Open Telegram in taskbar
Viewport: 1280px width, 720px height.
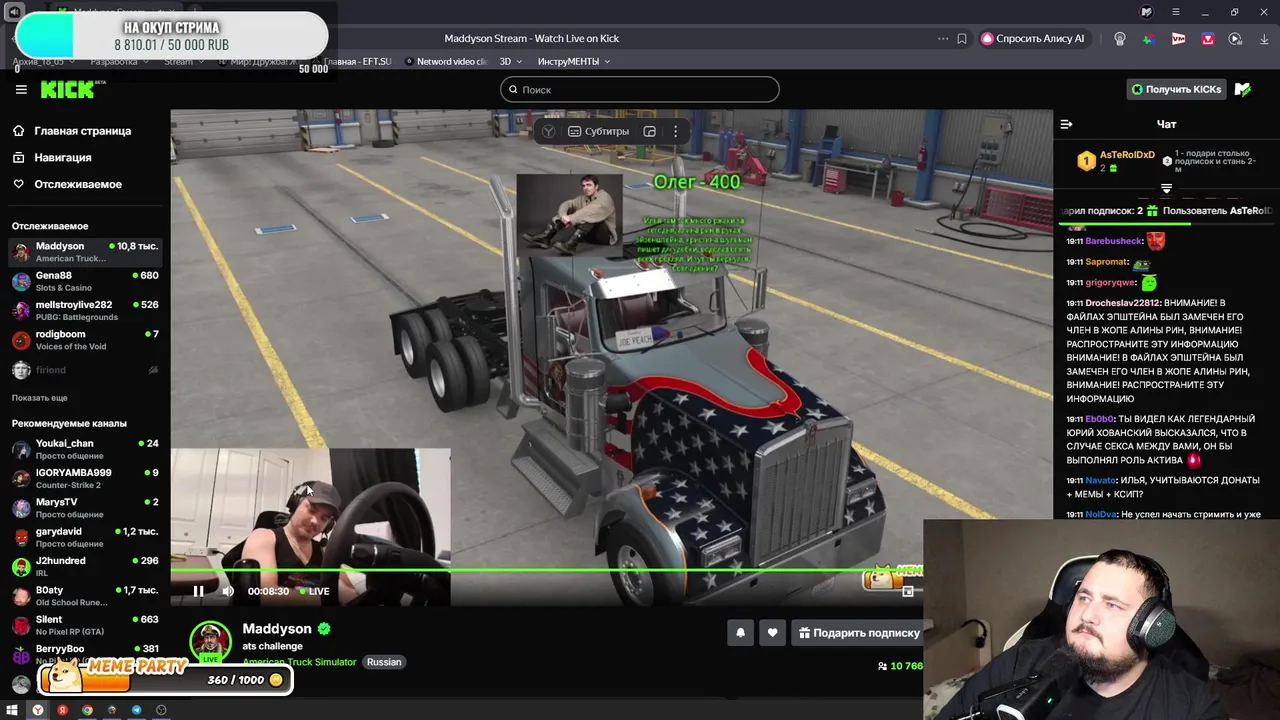136,710
